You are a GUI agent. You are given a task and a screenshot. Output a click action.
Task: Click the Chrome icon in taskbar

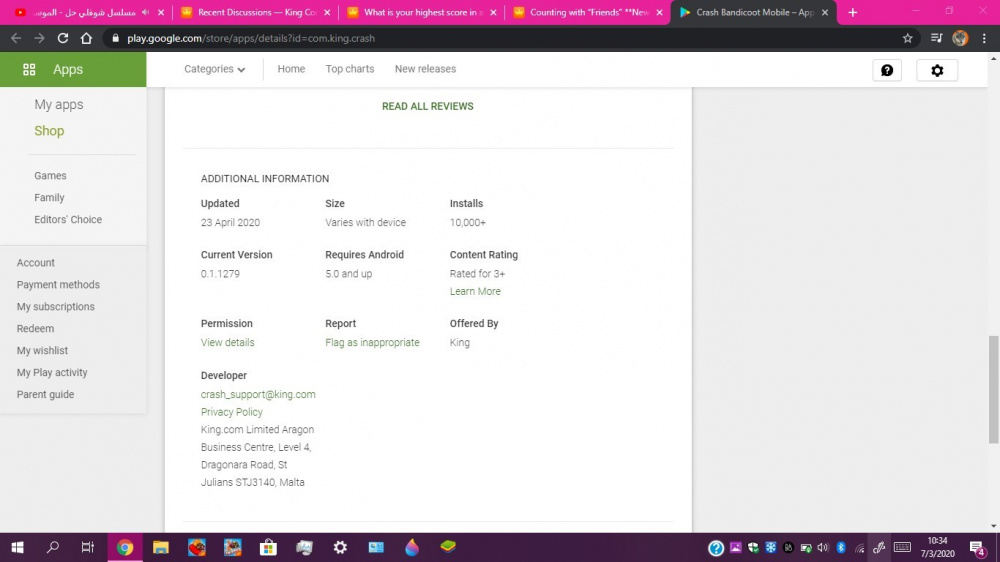125,547
